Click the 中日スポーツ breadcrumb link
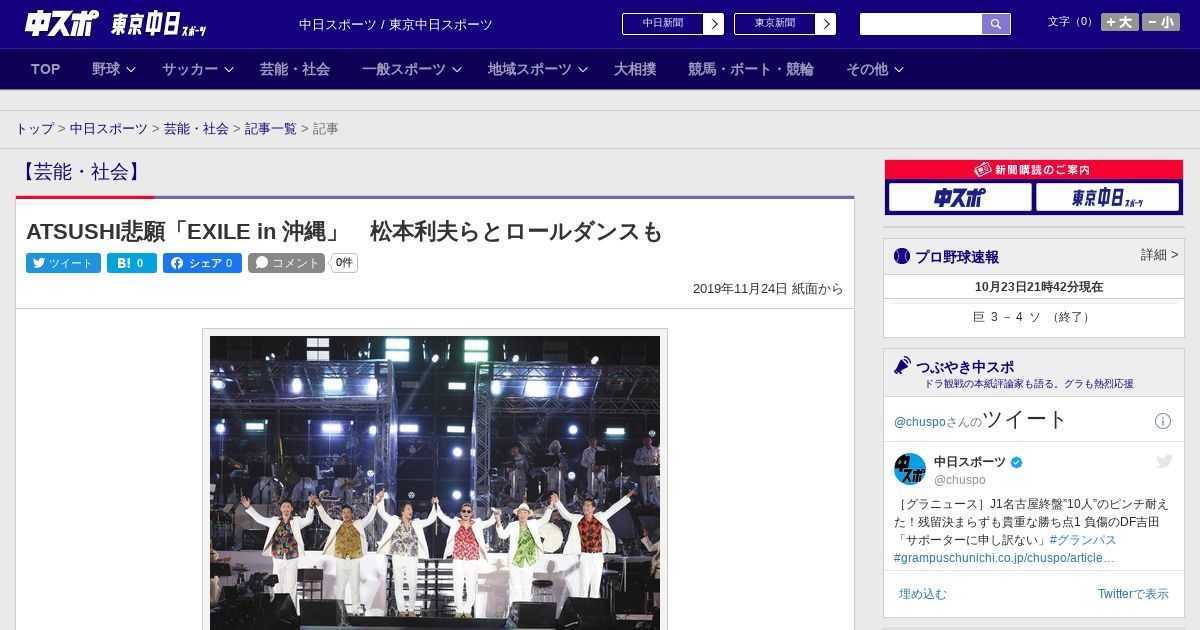 (109, 129)
